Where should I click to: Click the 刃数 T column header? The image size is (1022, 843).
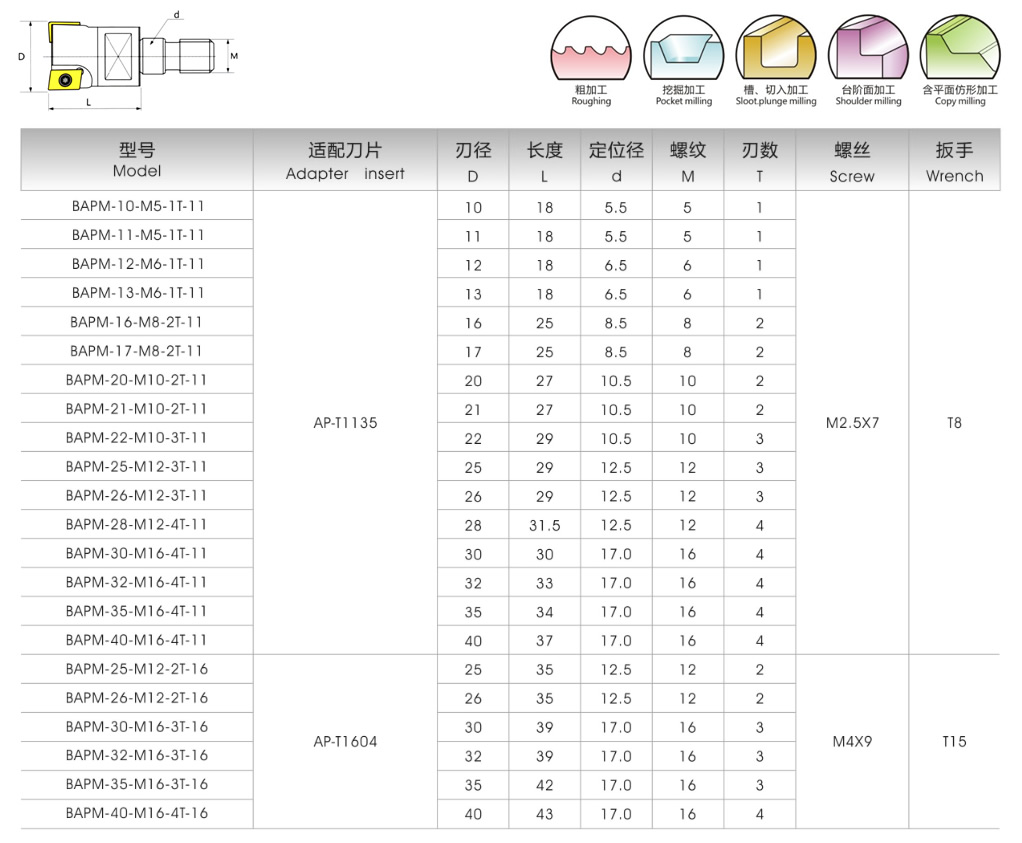[x=760, y=160]
